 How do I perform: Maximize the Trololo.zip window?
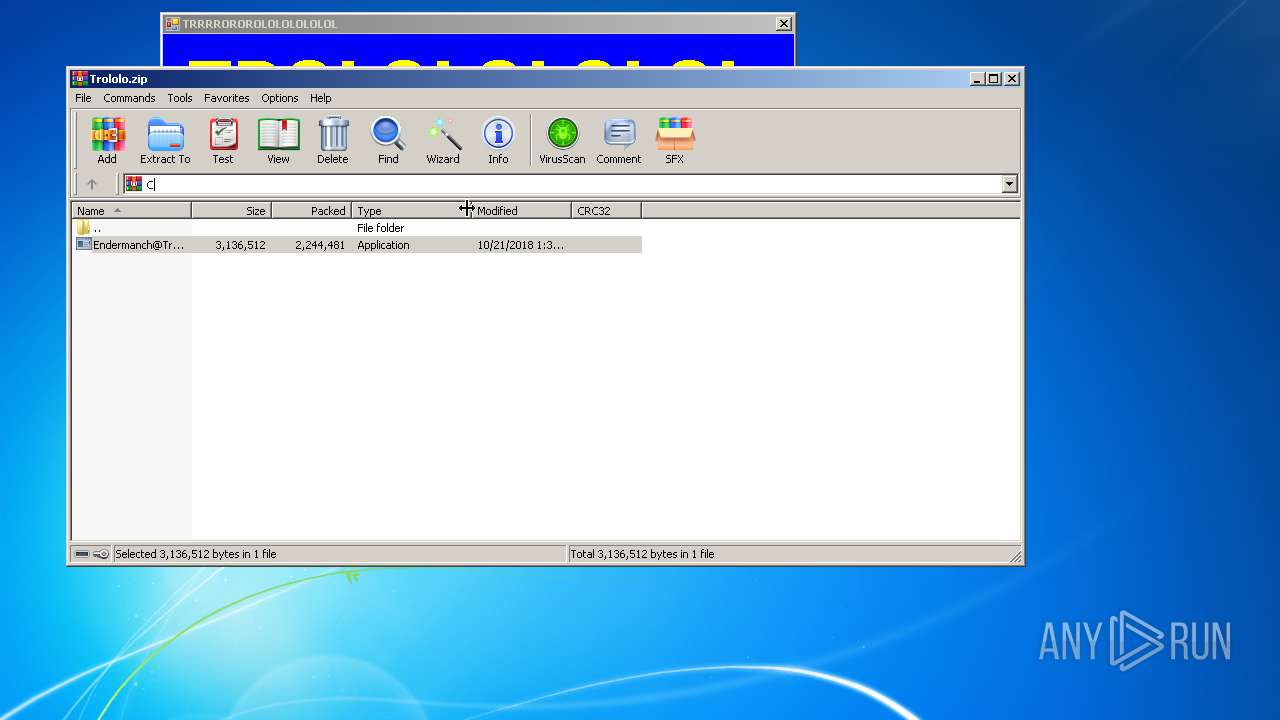coord(994,79)
